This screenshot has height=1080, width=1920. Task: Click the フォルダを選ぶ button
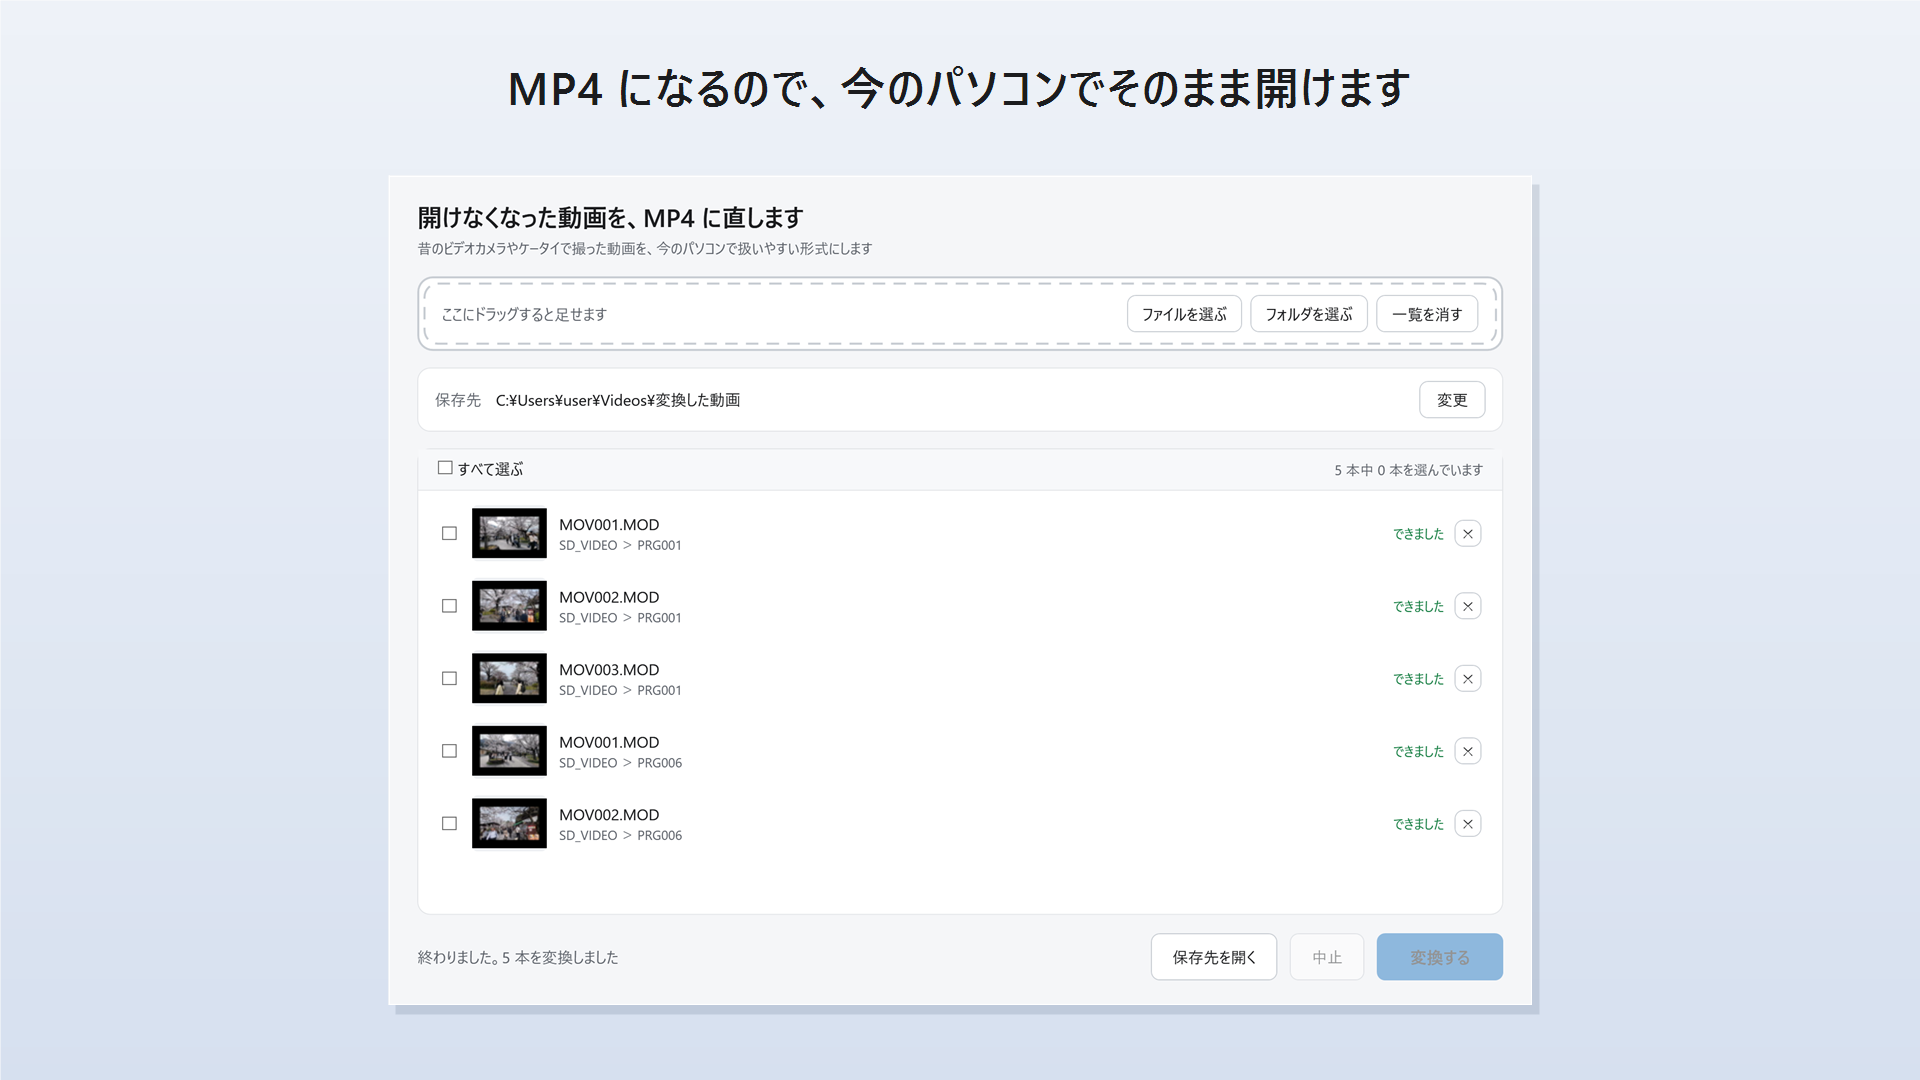(1308, 314)
